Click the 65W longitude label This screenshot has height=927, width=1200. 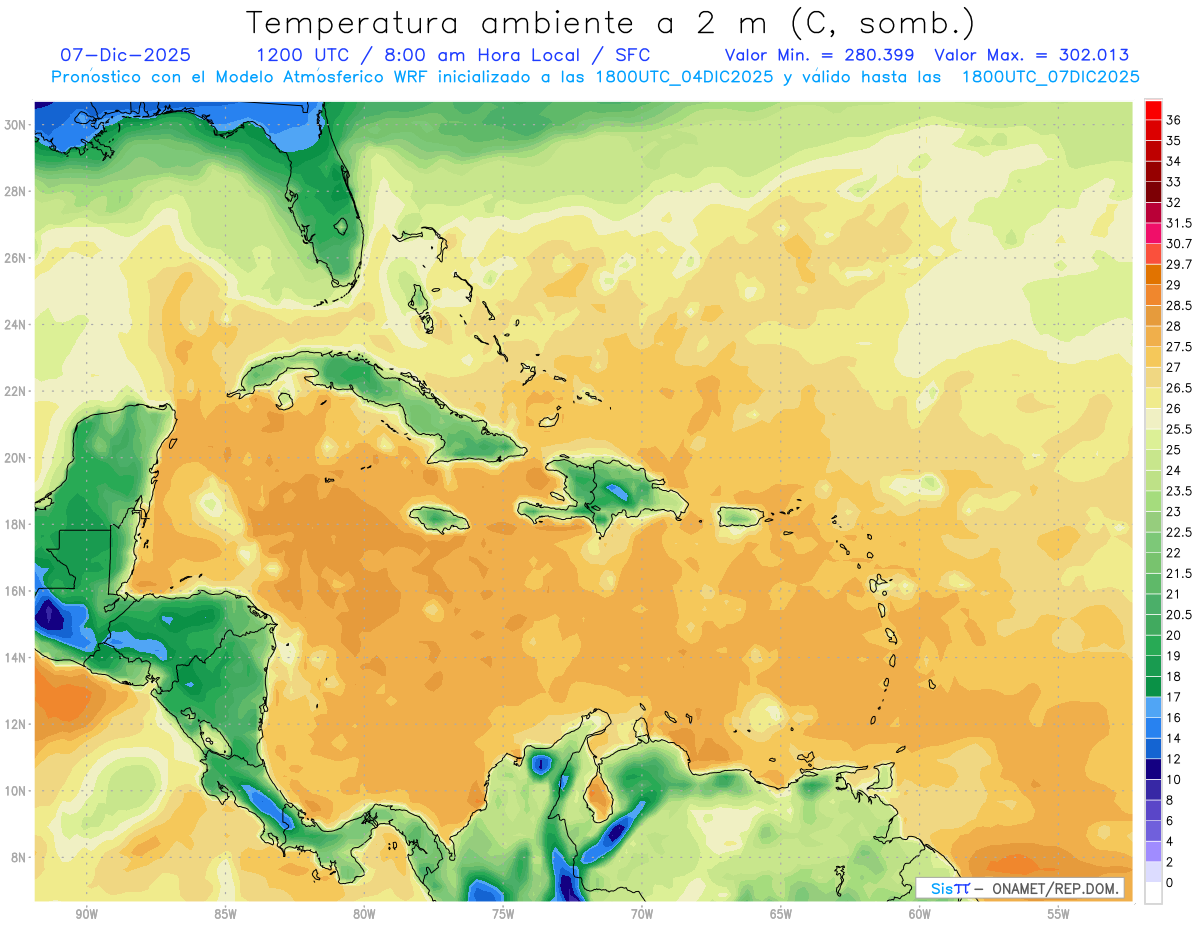(781, 914)
